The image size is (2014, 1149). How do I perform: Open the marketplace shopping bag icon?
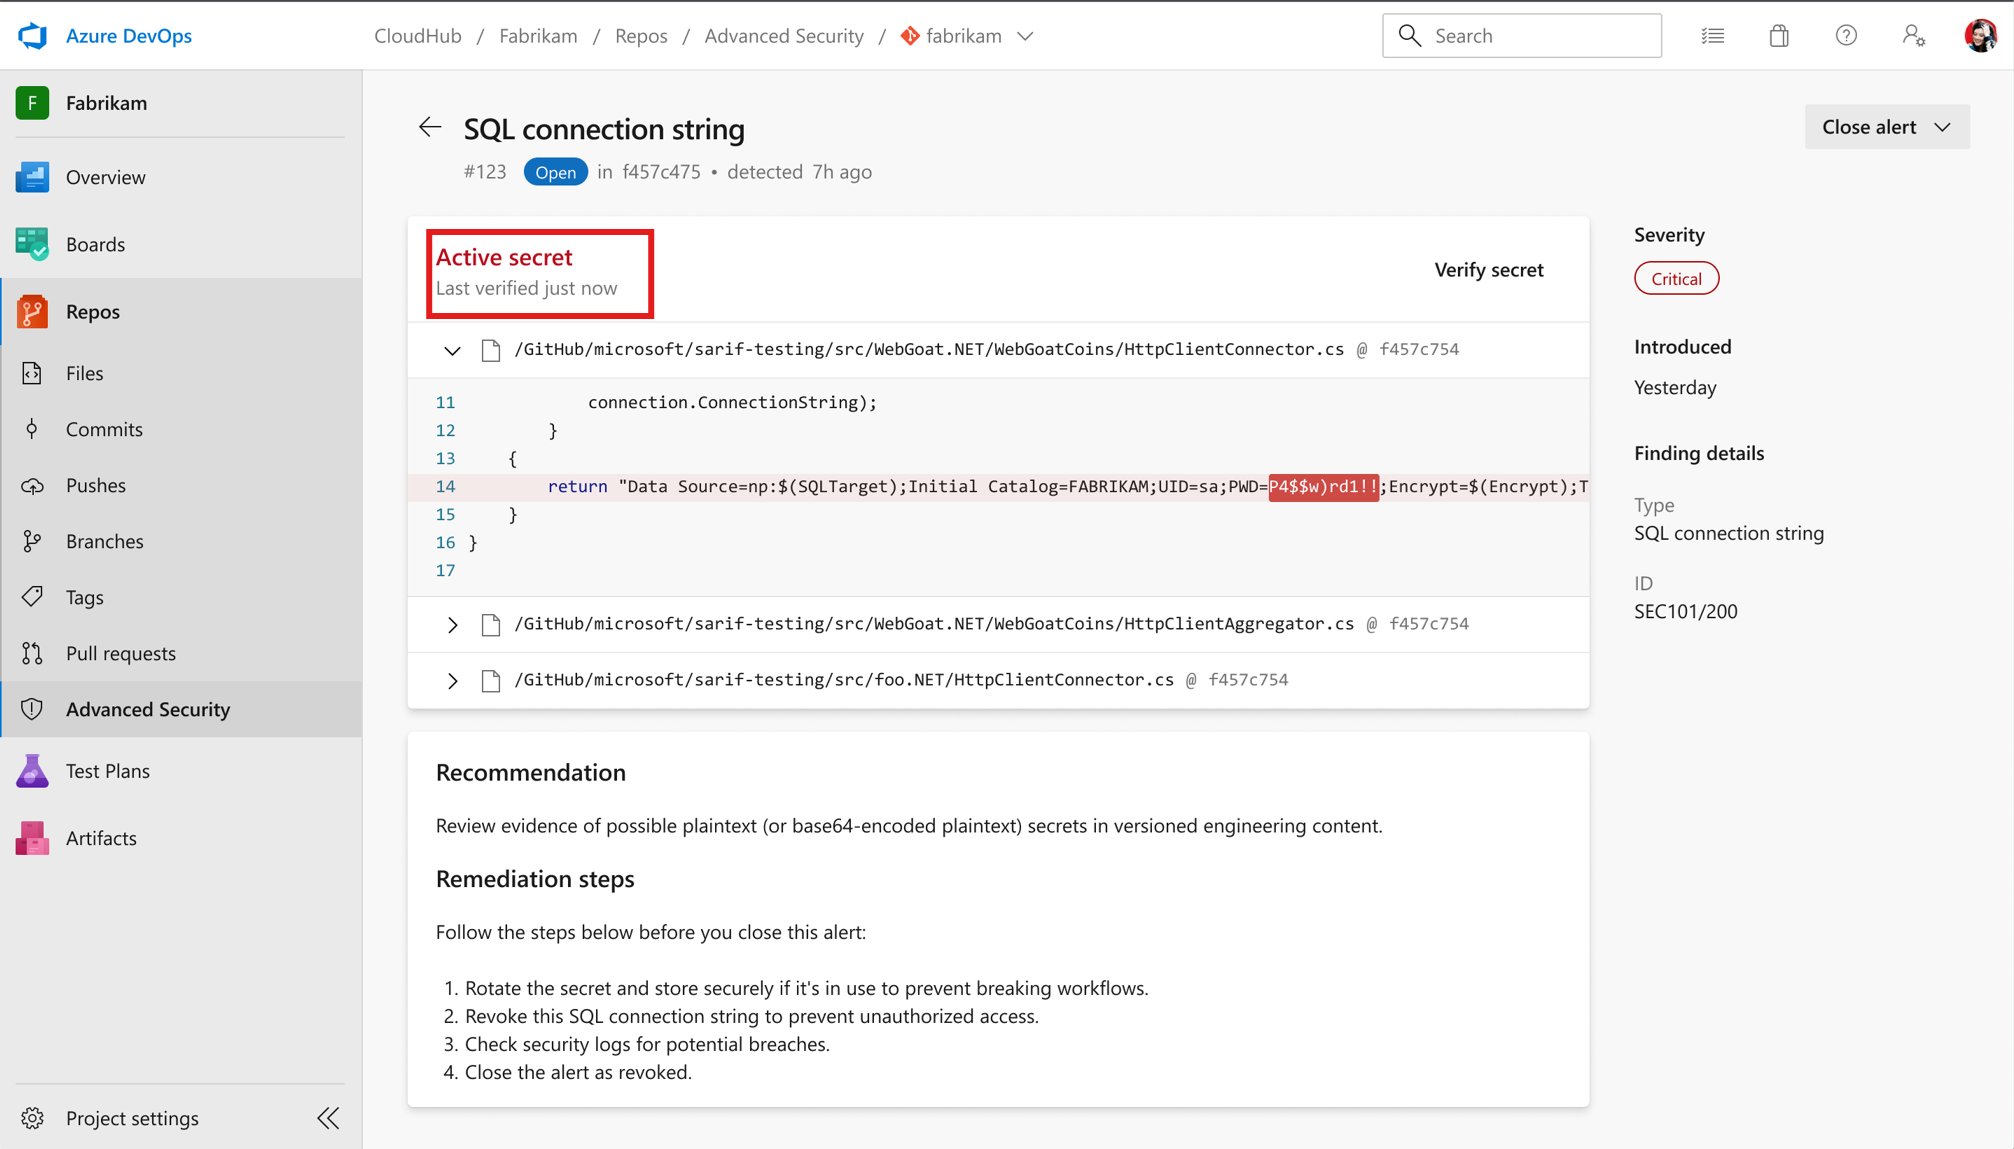1779,36
